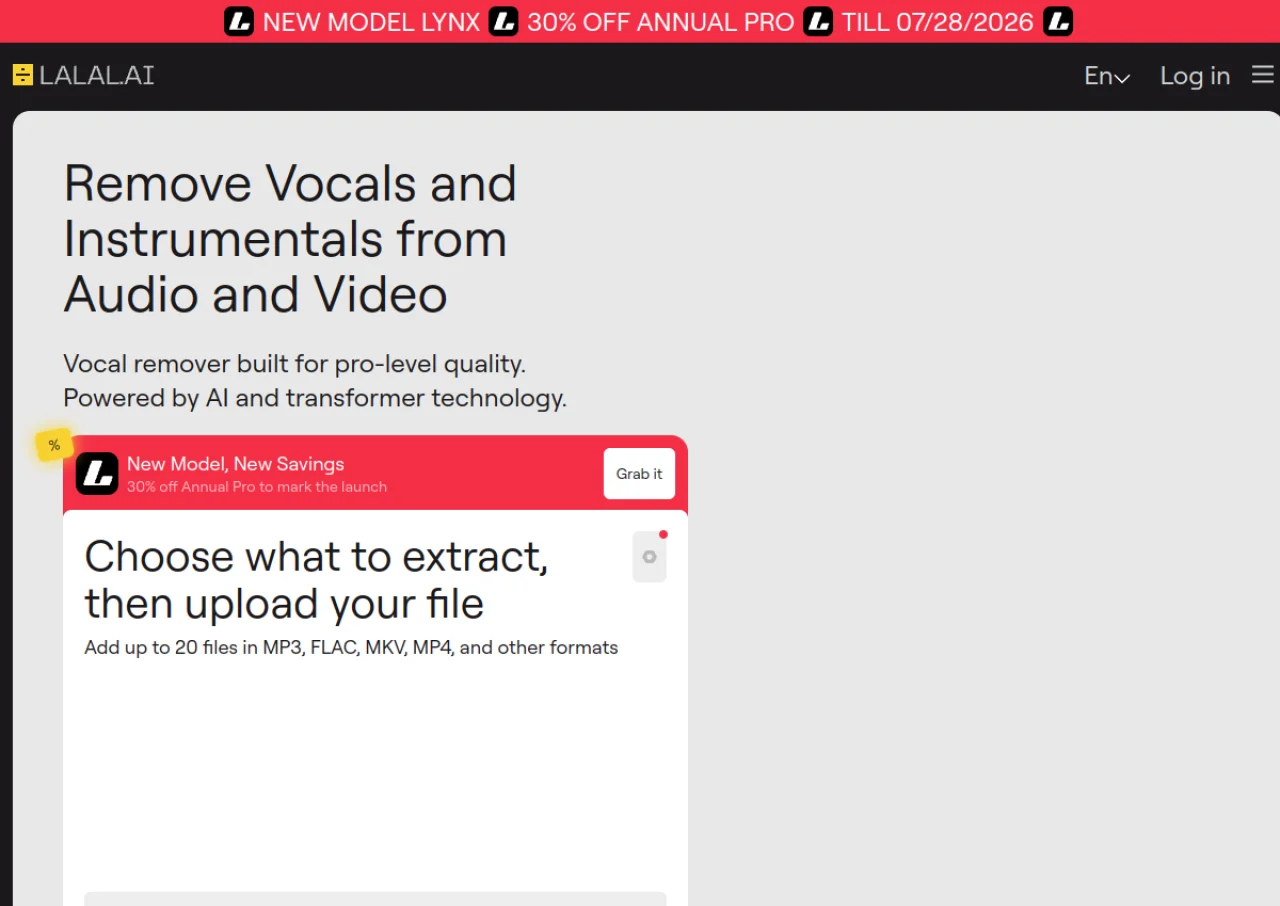This screenshot has height=906, width=1280.
Task: Click the Vocal remover built for pro-level quality line
Action: 295,363
